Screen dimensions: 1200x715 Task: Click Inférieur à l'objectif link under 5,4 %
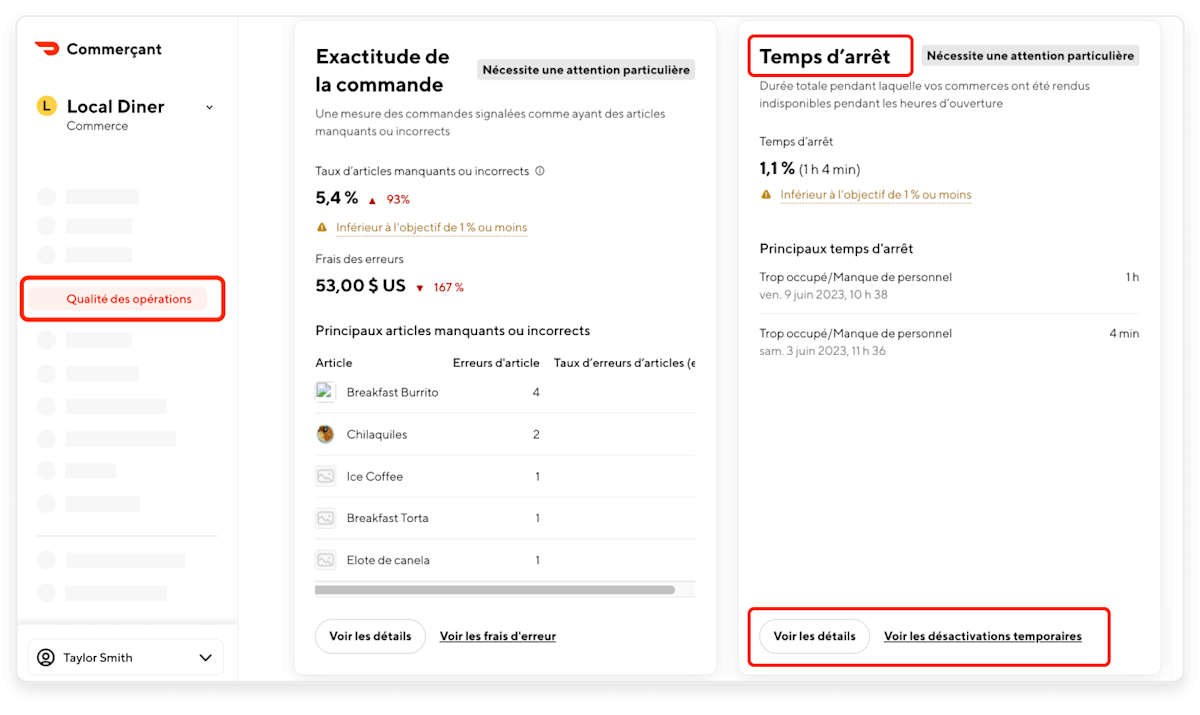pos(431,228)
